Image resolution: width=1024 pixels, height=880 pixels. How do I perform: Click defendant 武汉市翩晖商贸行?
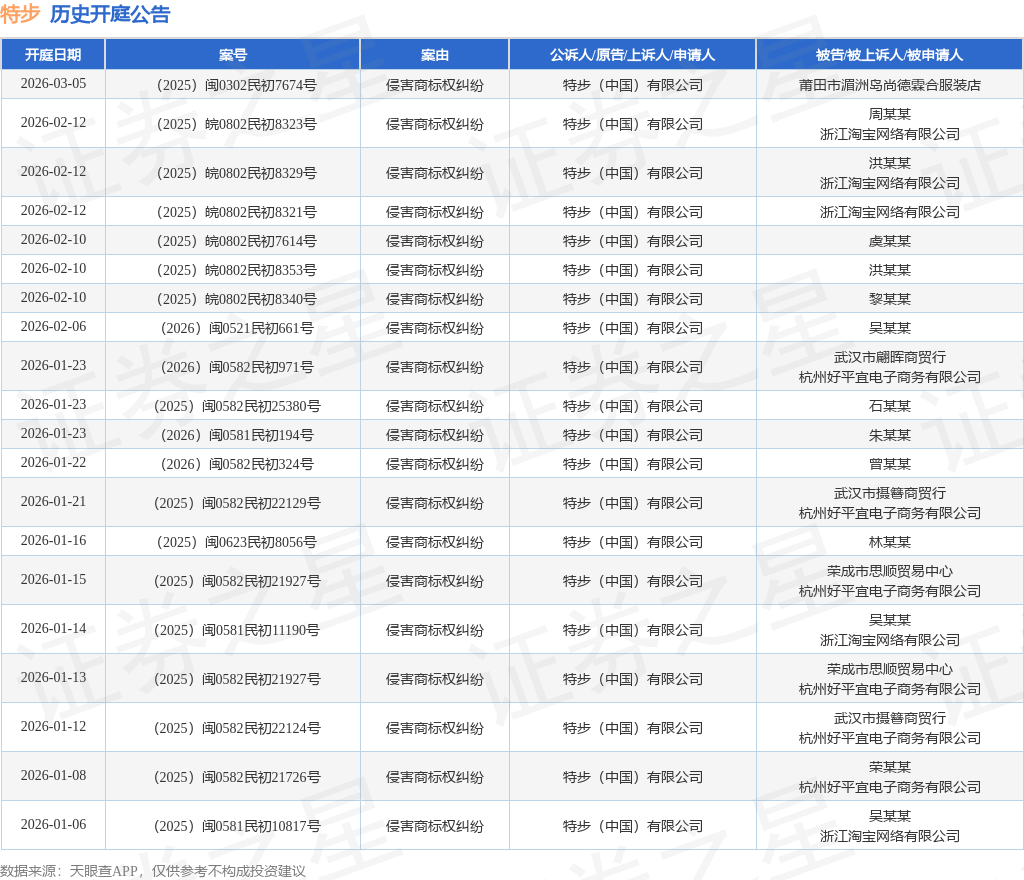click(x=889, y=357)
